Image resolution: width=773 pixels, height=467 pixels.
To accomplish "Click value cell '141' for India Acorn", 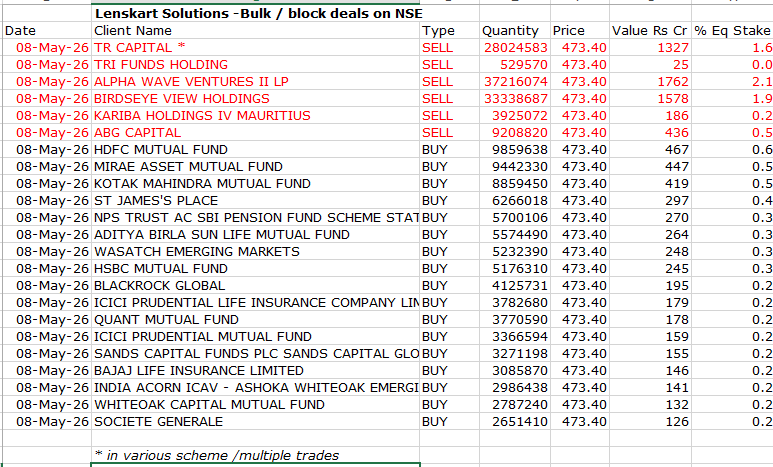I will click(650, 388).
